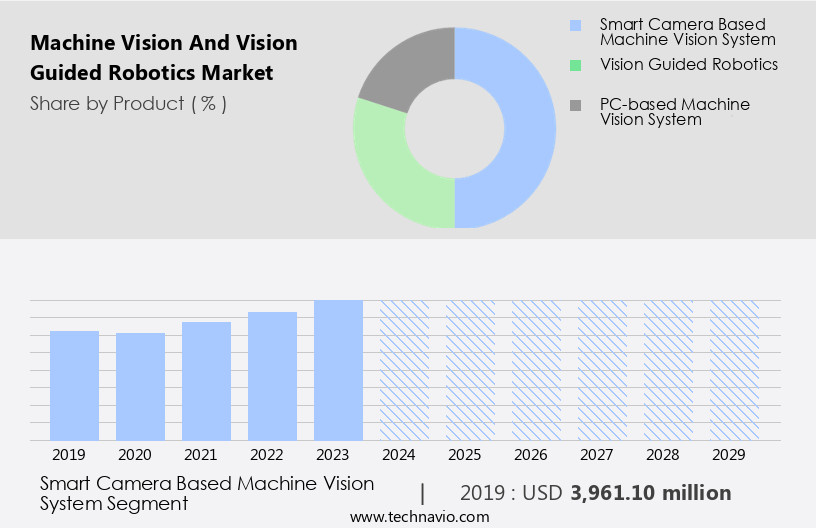Click the solid 2019 bar
This screenshot has width=816, height=528.
tap(75, 385)
